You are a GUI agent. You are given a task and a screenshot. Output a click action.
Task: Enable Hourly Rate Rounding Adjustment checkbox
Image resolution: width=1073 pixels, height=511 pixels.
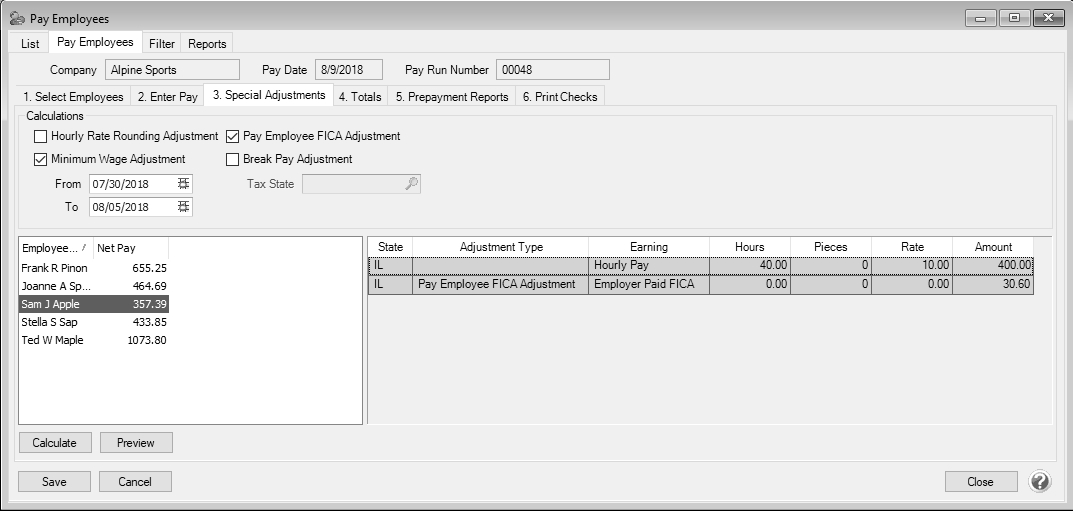[40, 136]
